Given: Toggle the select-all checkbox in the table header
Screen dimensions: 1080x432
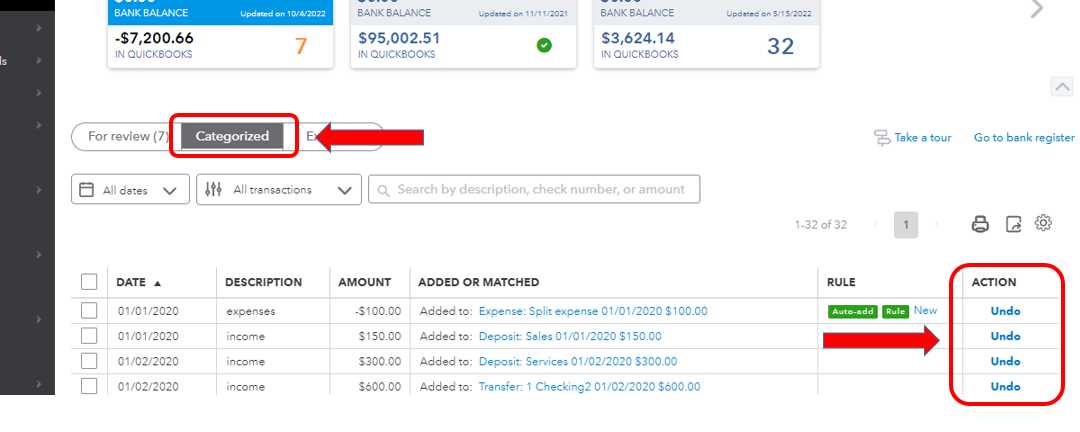Looking at the screenshot, I should coord(89,282).
